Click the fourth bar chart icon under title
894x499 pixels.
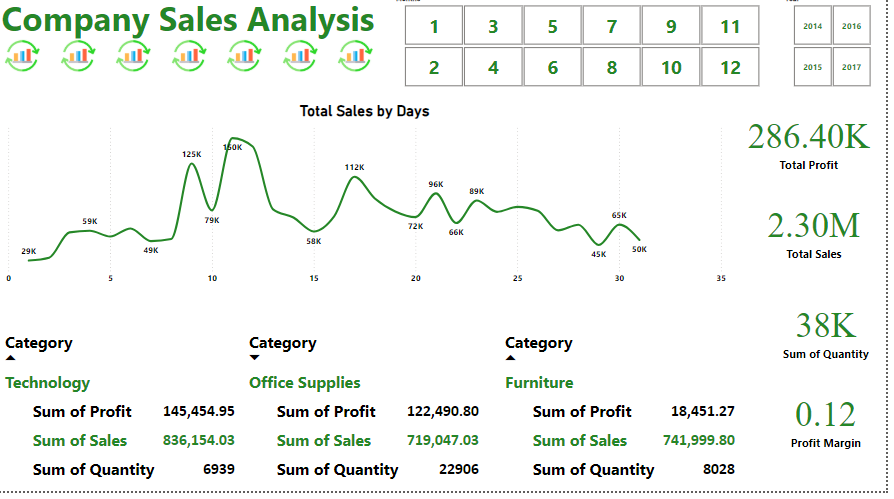click(189, 56)
